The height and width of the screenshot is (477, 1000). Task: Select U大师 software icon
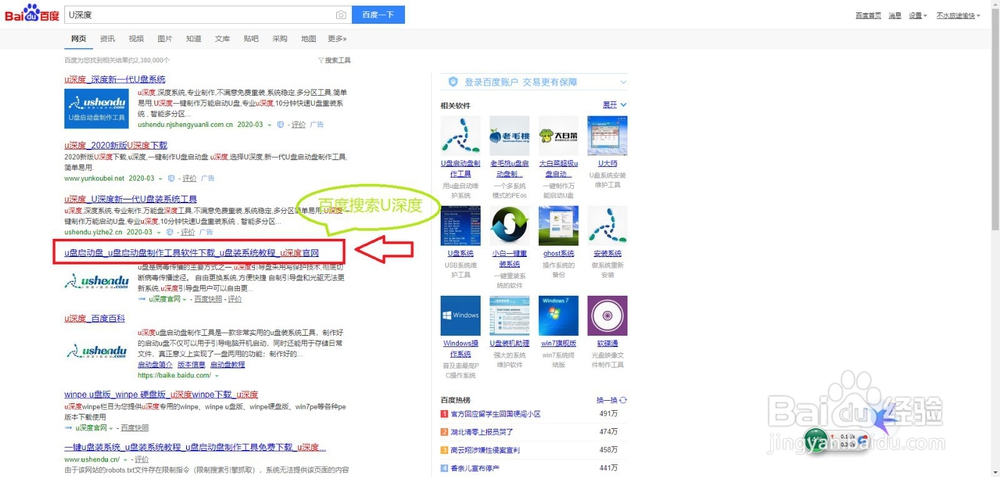pyautogui.click(x=607, y=135)
